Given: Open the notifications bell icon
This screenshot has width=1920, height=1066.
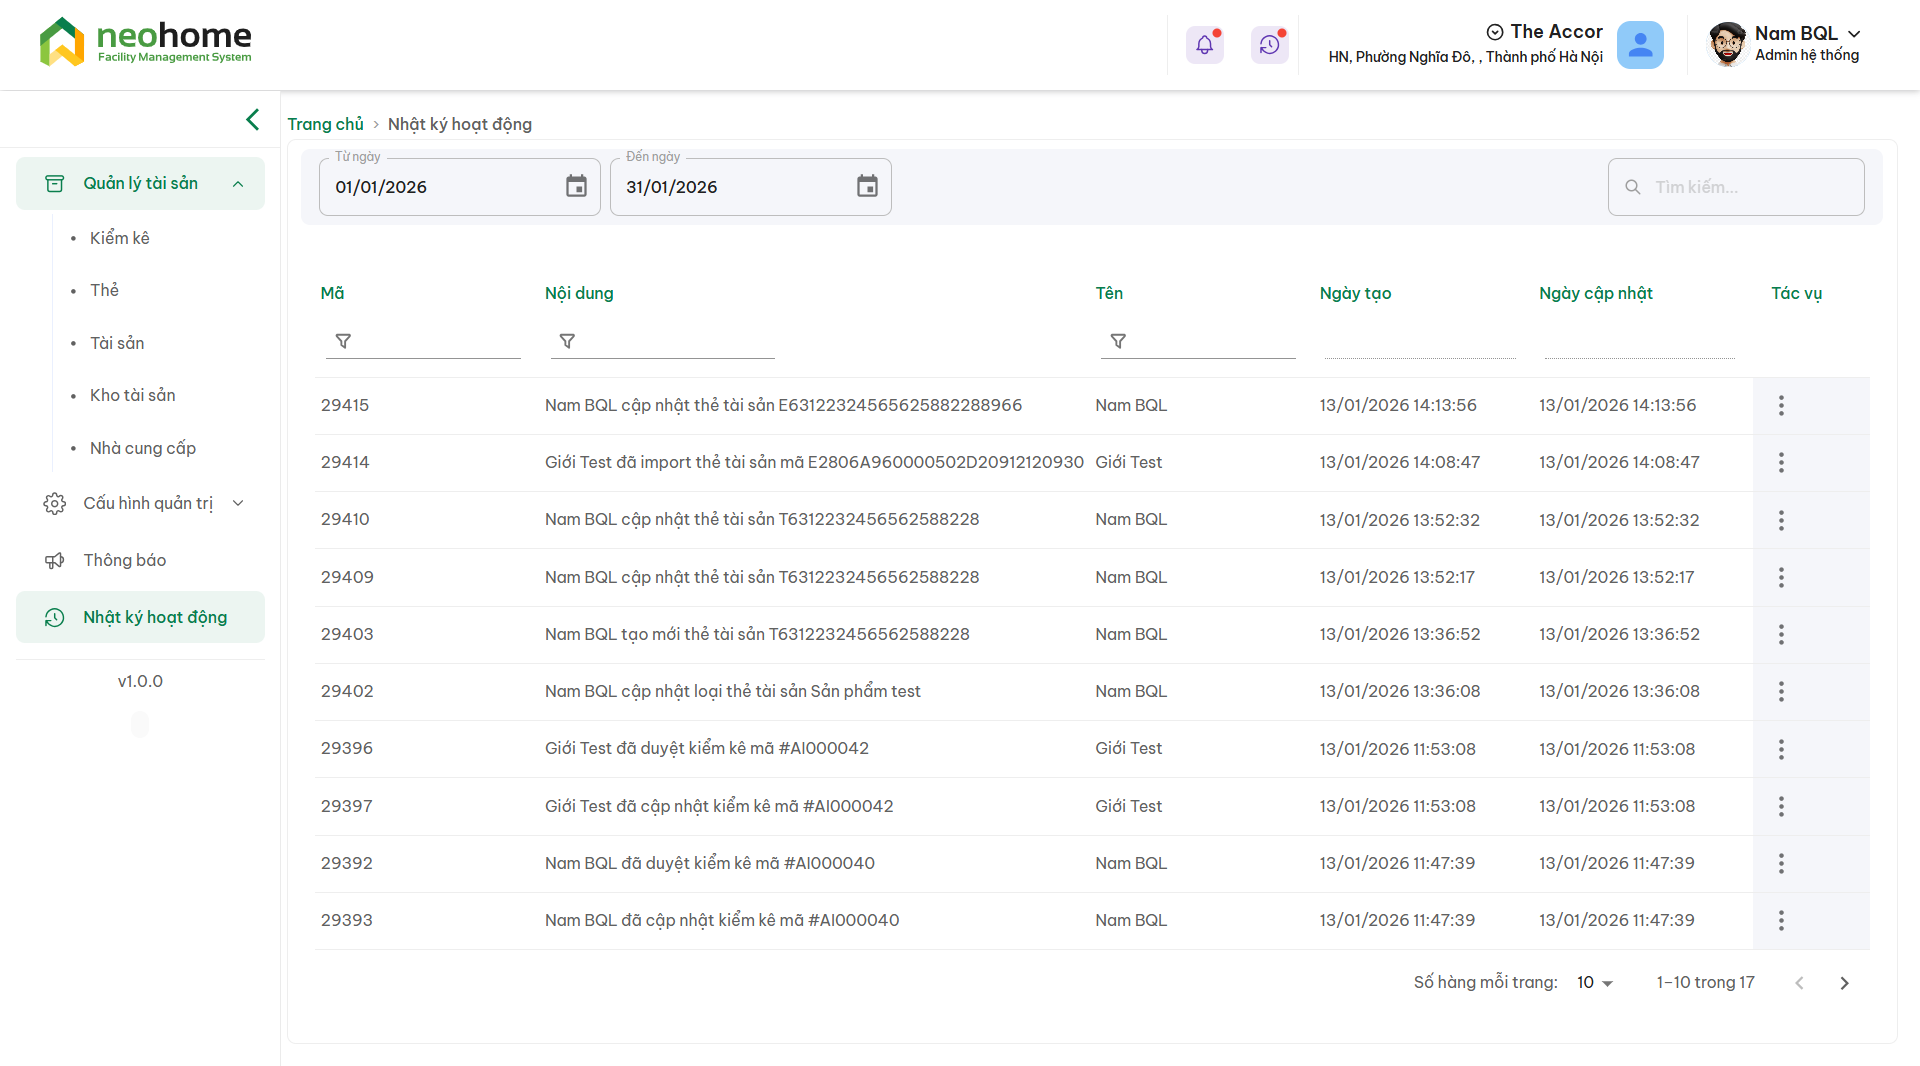Looking at the screenshot, I should pos(1204,45).
